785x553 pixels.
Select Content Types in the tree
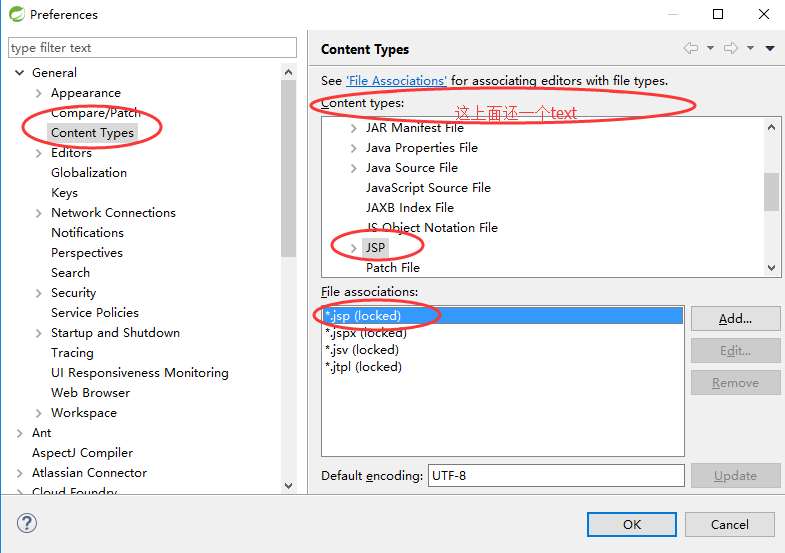92,133
